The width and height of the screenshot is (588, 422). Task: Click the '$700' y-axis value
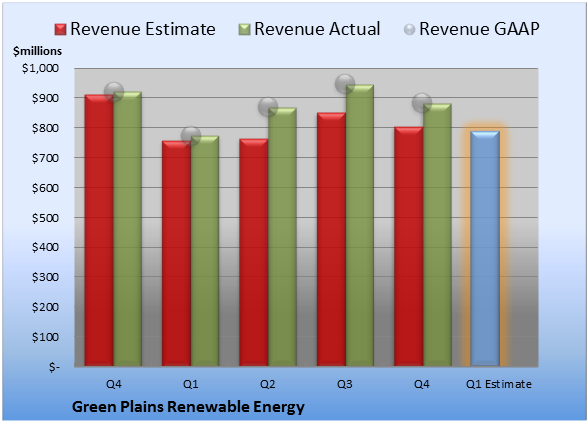click(x=45, y=158)
